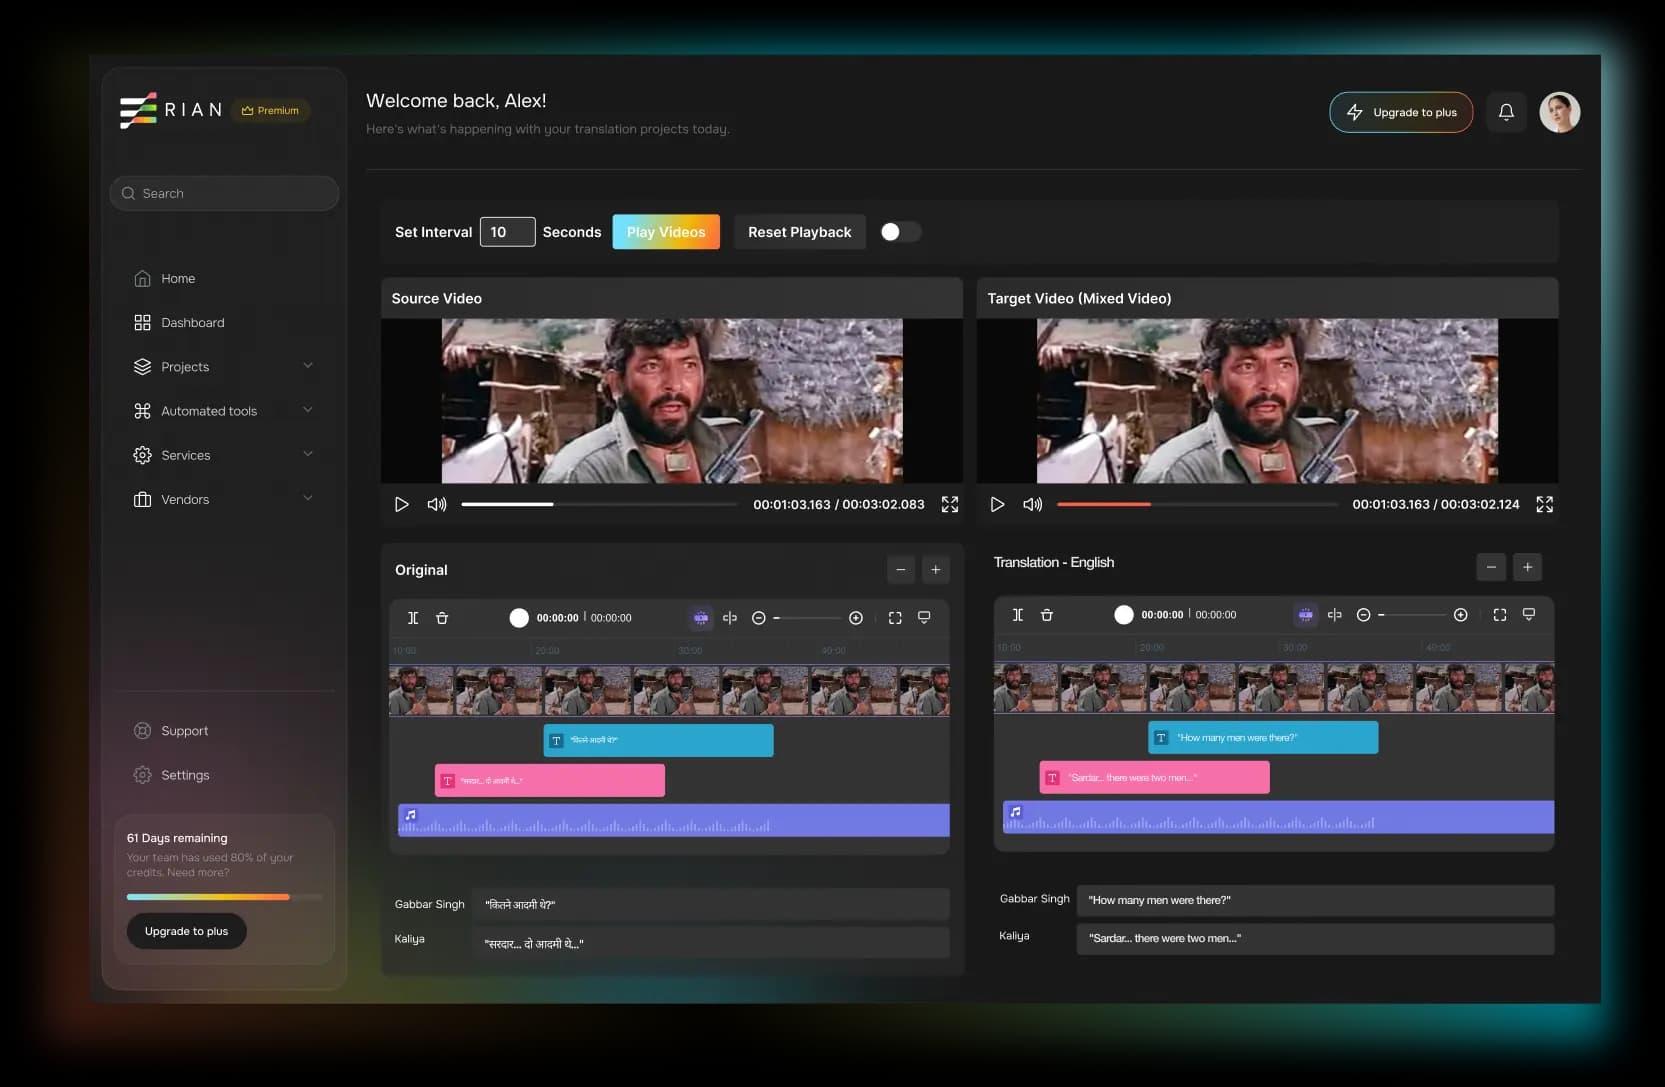The image size is (1665, 1087).
Task: Open Support in sidebar
Action: point(171,731)
